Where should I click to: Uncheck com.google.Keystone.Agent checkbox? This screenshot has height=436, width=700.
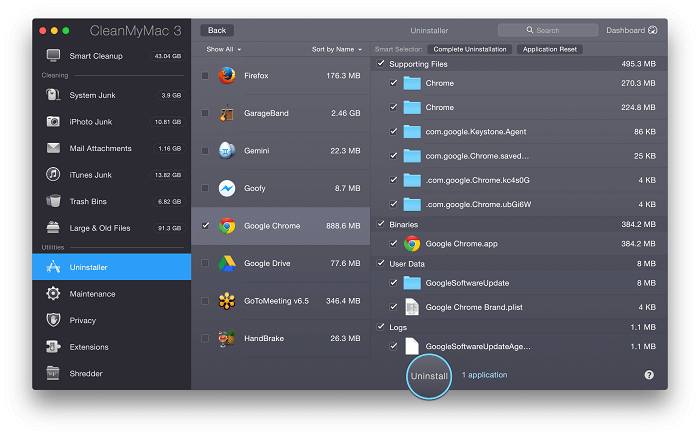[x=393, y=131]
